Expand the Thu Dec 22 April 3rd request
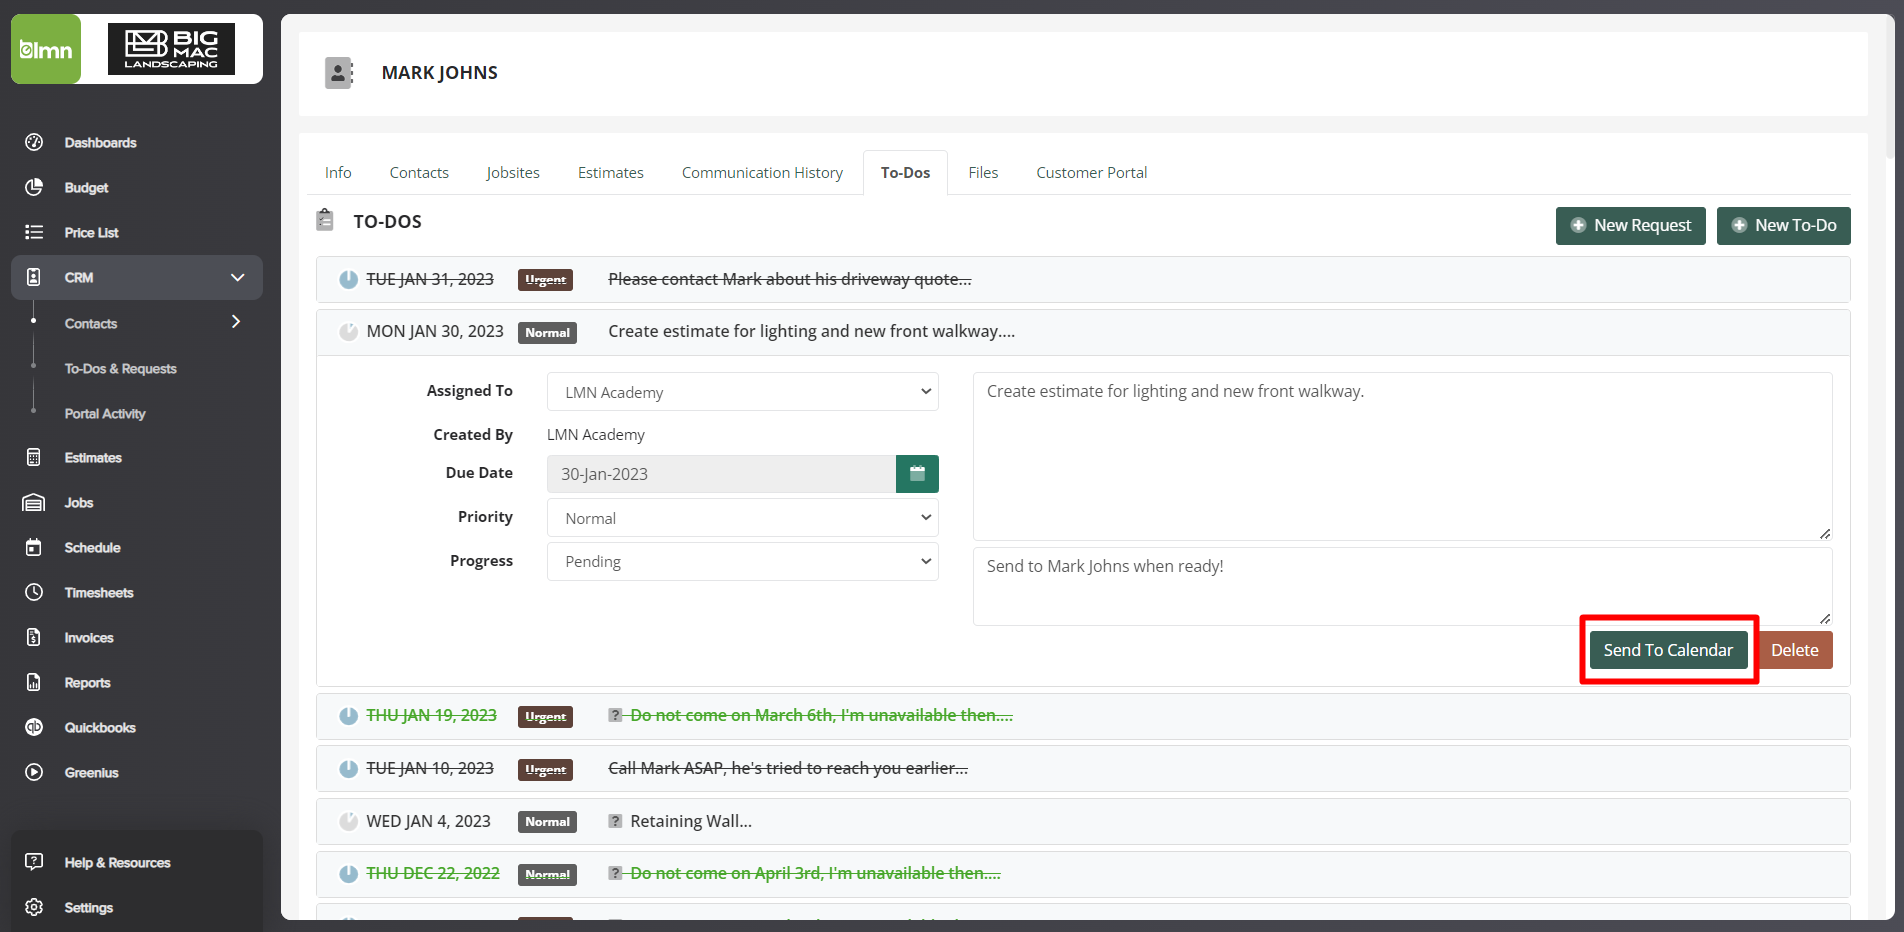The image size is (1904, 932). pyautogui.click(x=1083, y=874)
